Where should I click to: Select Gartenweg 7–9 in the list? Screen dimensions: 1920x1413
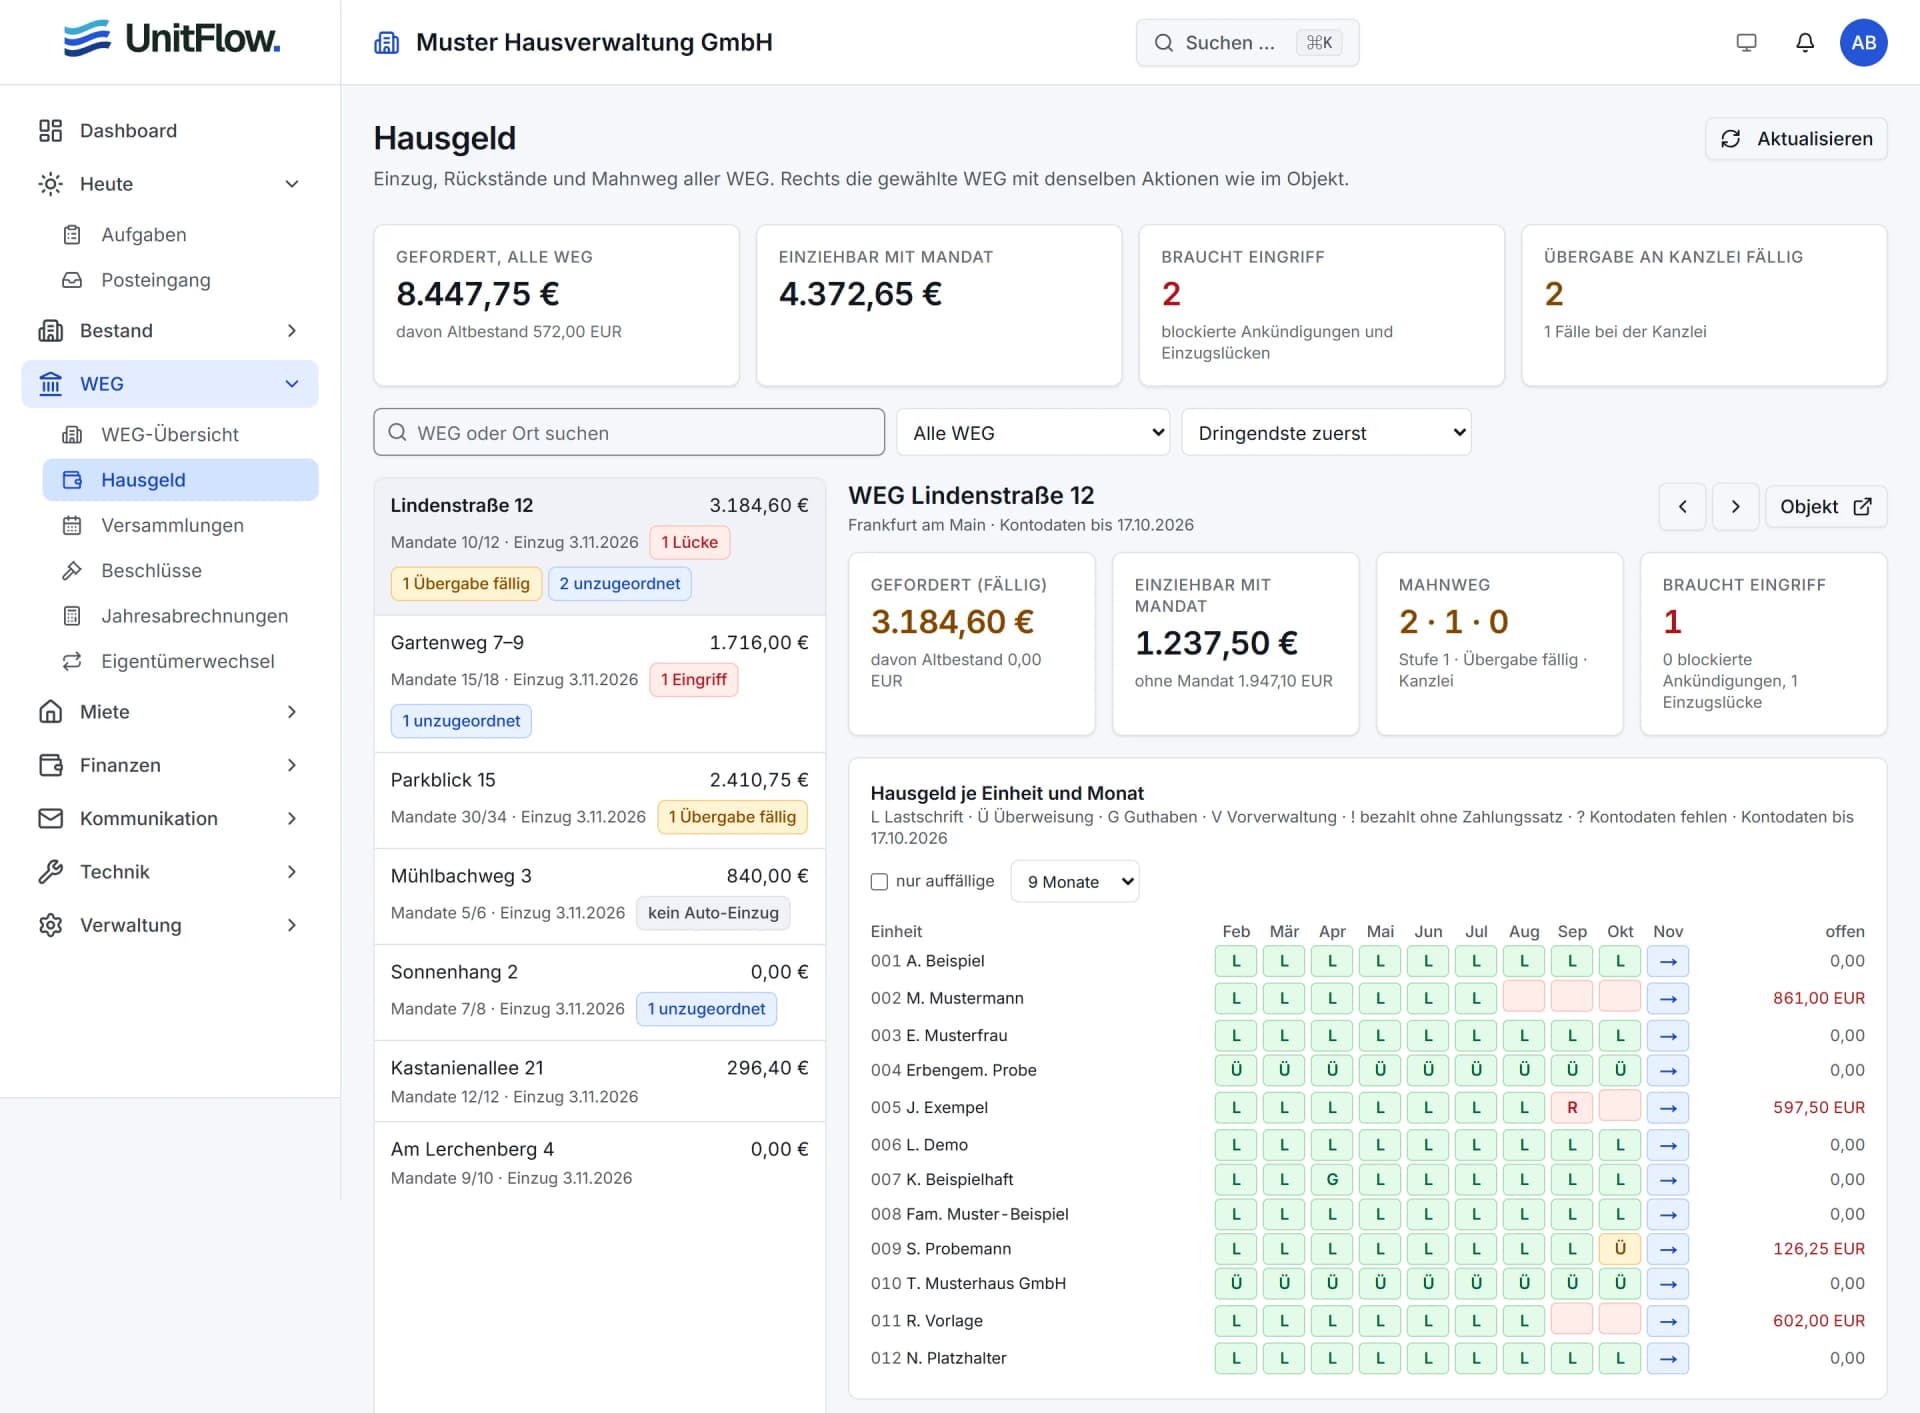coord(600,684)
